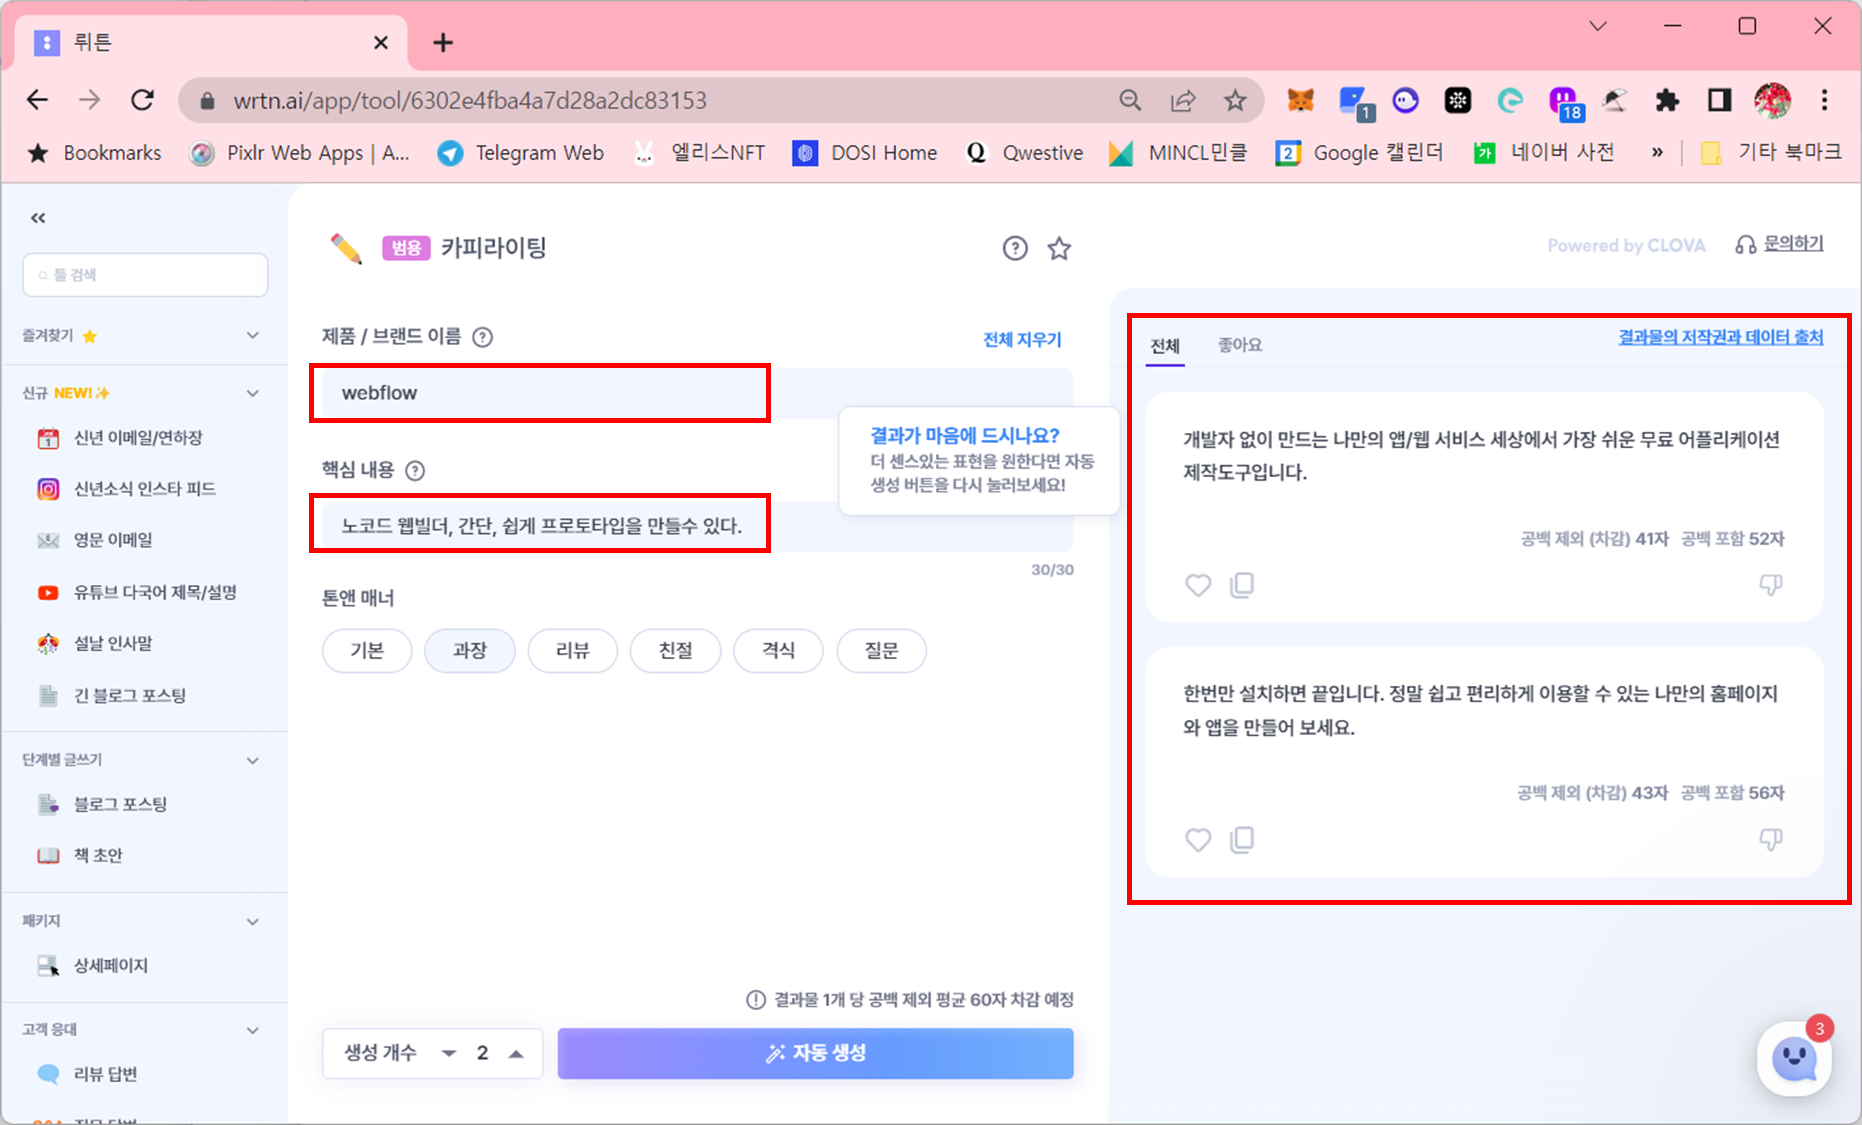This screenshot has height=1125, width=1862.
Task: Show hidden bookmarks with » chevron
Action: click(1657, 152)
